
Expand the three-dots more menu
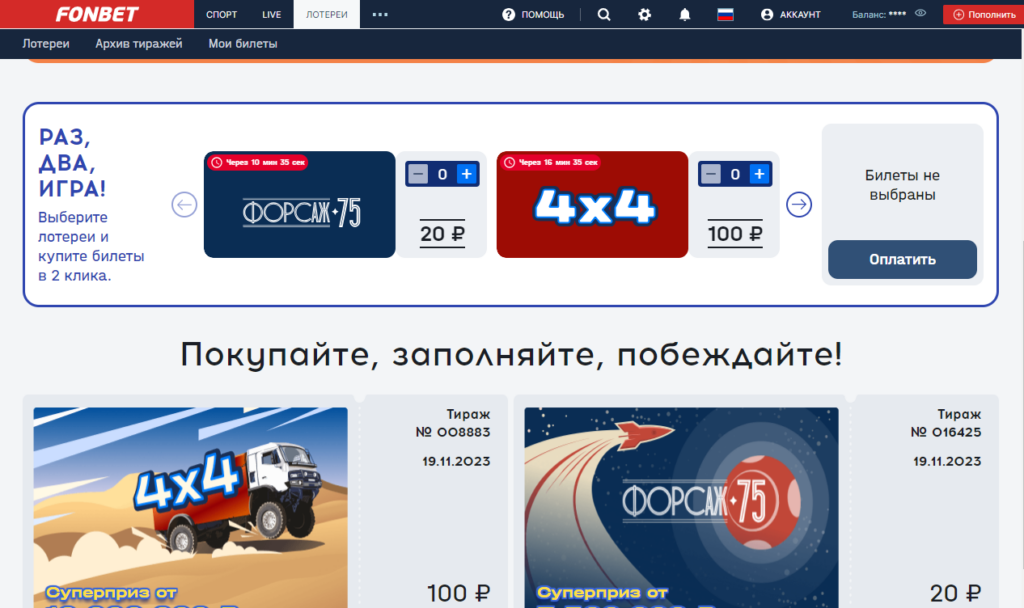click(380, 14)
